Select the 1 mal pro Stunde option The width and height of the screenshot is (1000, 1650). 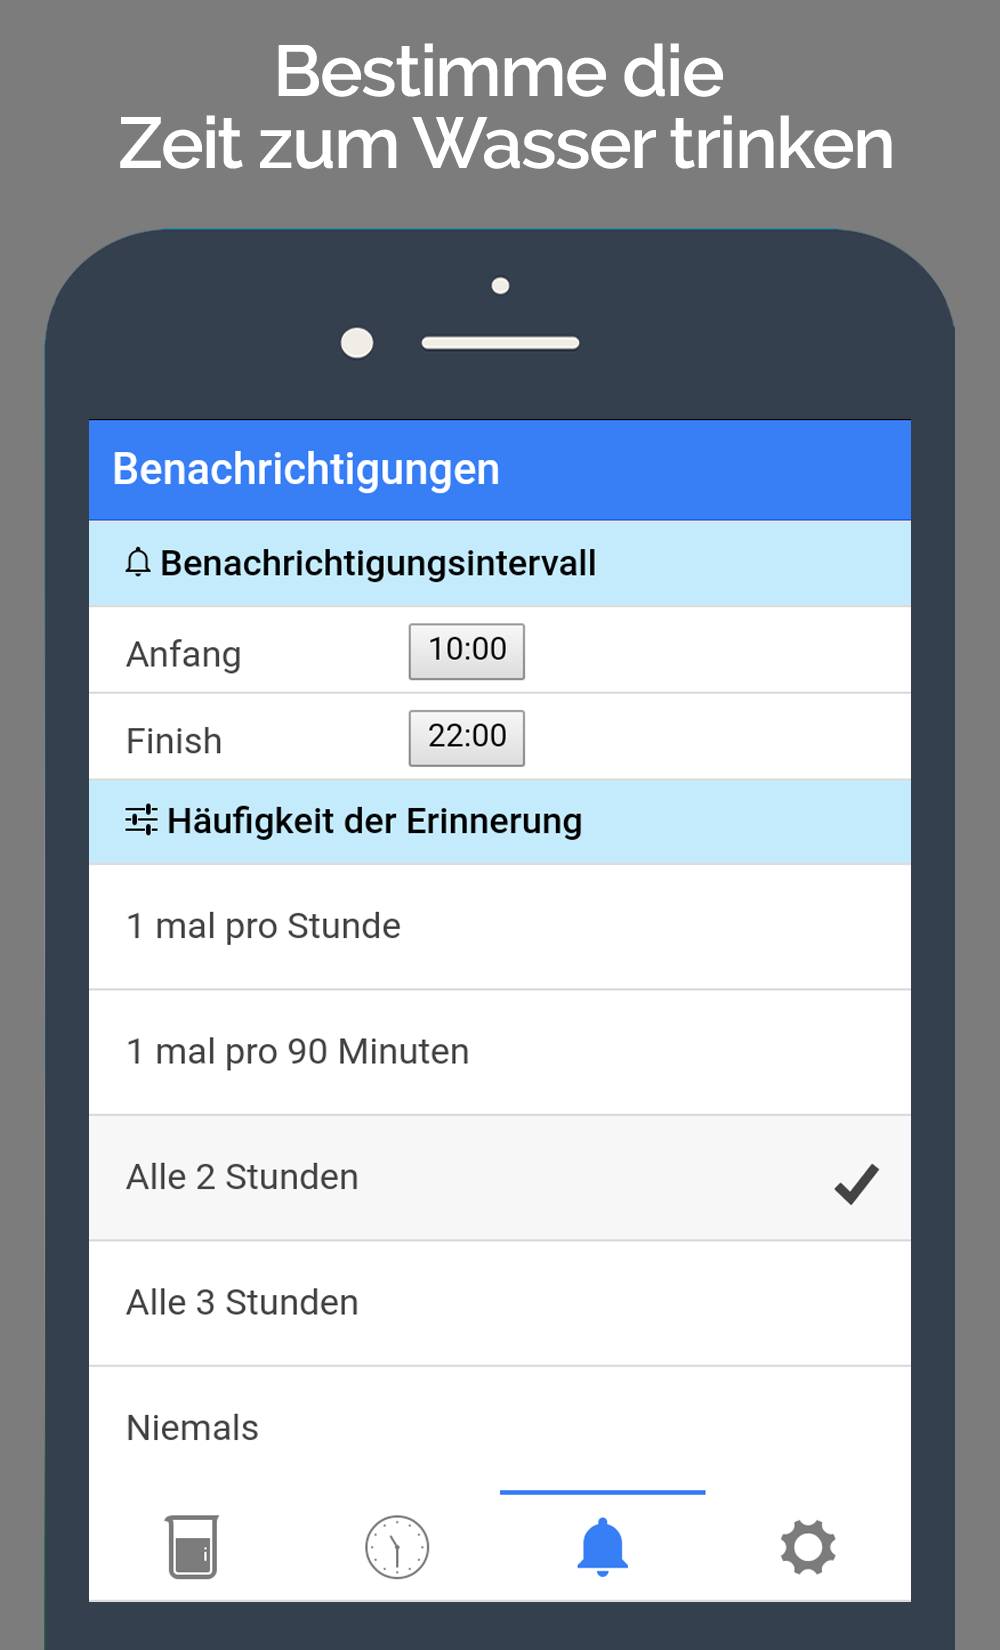(264, 926)
